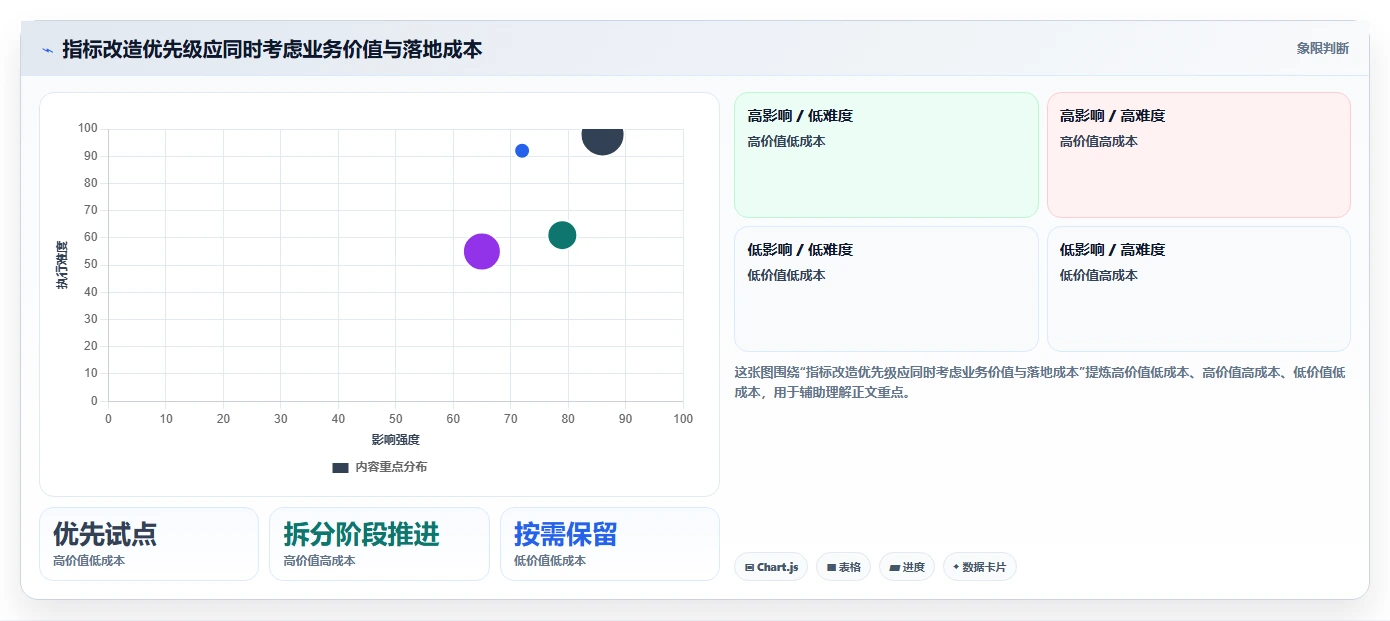
Task: Click the icon in the Chart.js chip
Action: tap(749, 567)
